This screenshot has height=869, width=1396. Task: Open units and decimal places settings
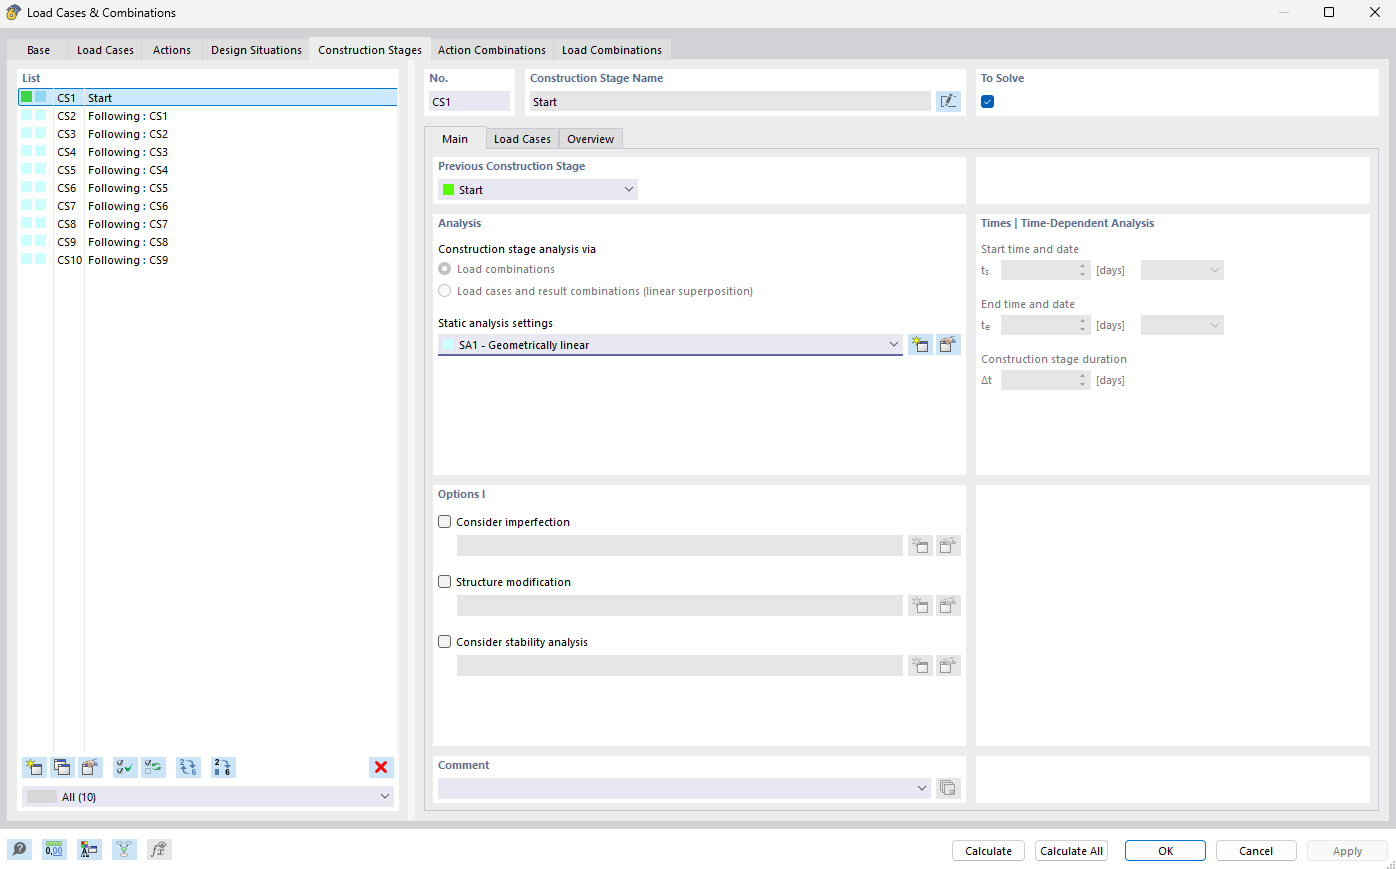[54, 849]
